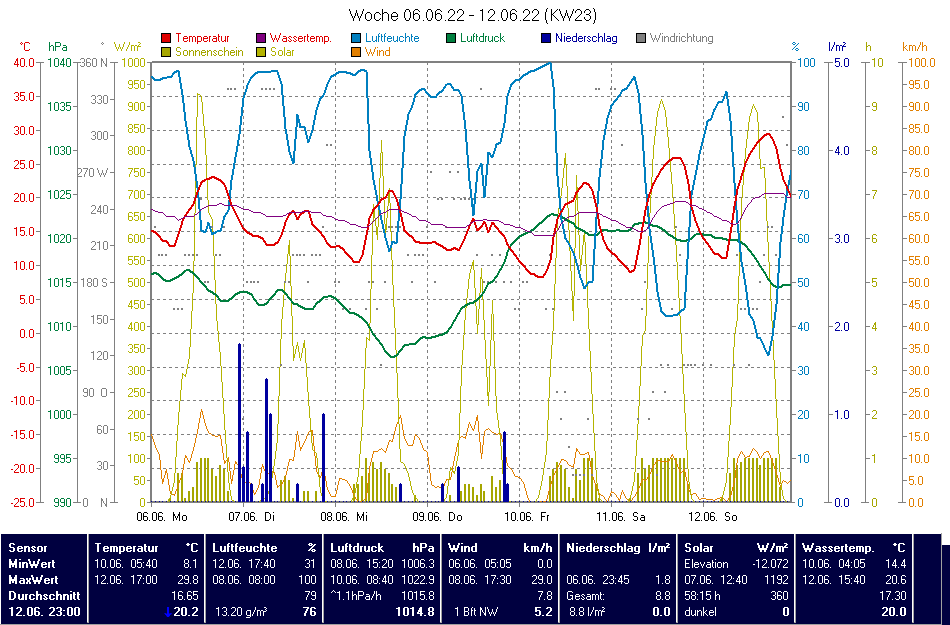Image resolution: width=950 pixels, height=625 pixels.
Task: Click the '12.06. 23:00' timestamp row label
Action: (x=44, y=612)
